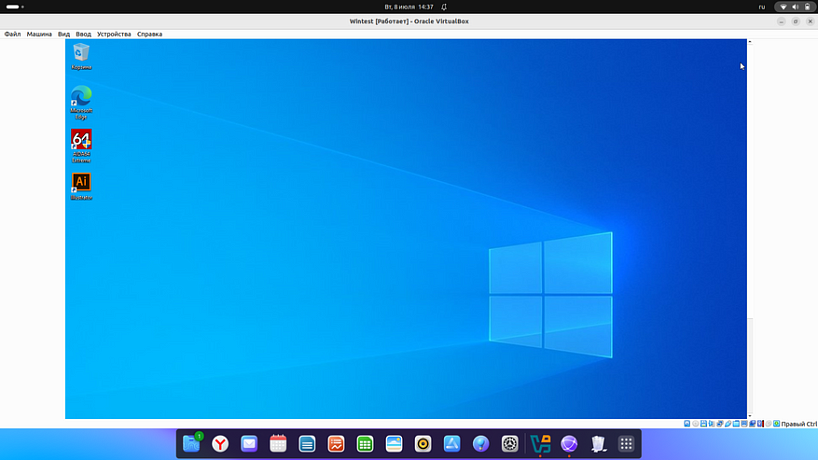This screenshot has height=460, width=818.
Task: Open the Корзина recycle bin desktop icon
Action: coord(81,54)
